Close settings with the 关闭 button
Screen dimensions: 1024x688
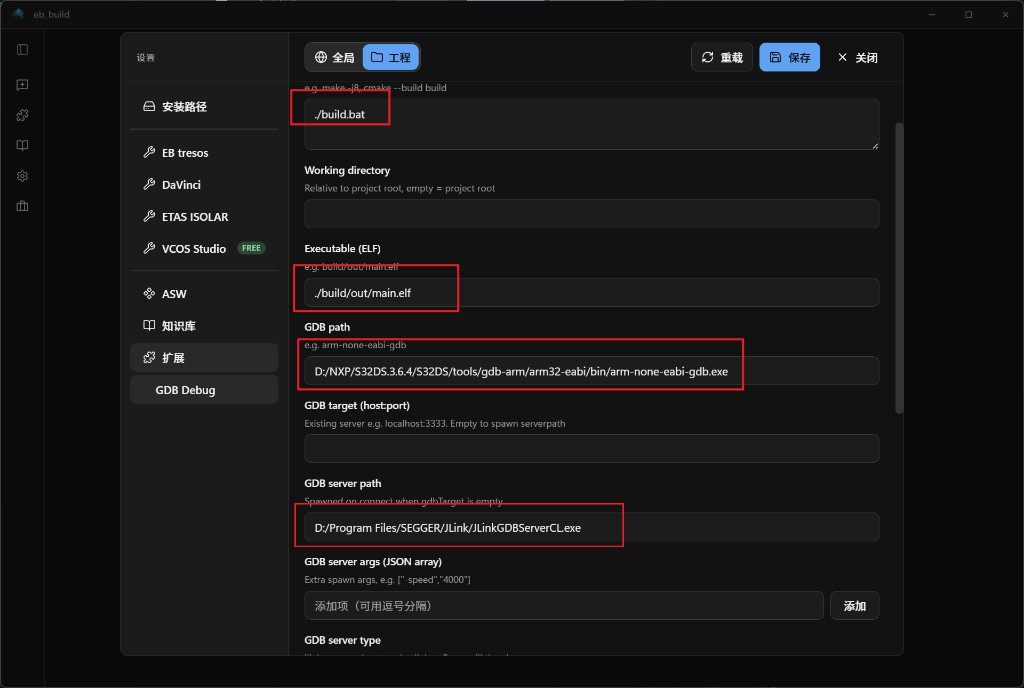(857, 57)
